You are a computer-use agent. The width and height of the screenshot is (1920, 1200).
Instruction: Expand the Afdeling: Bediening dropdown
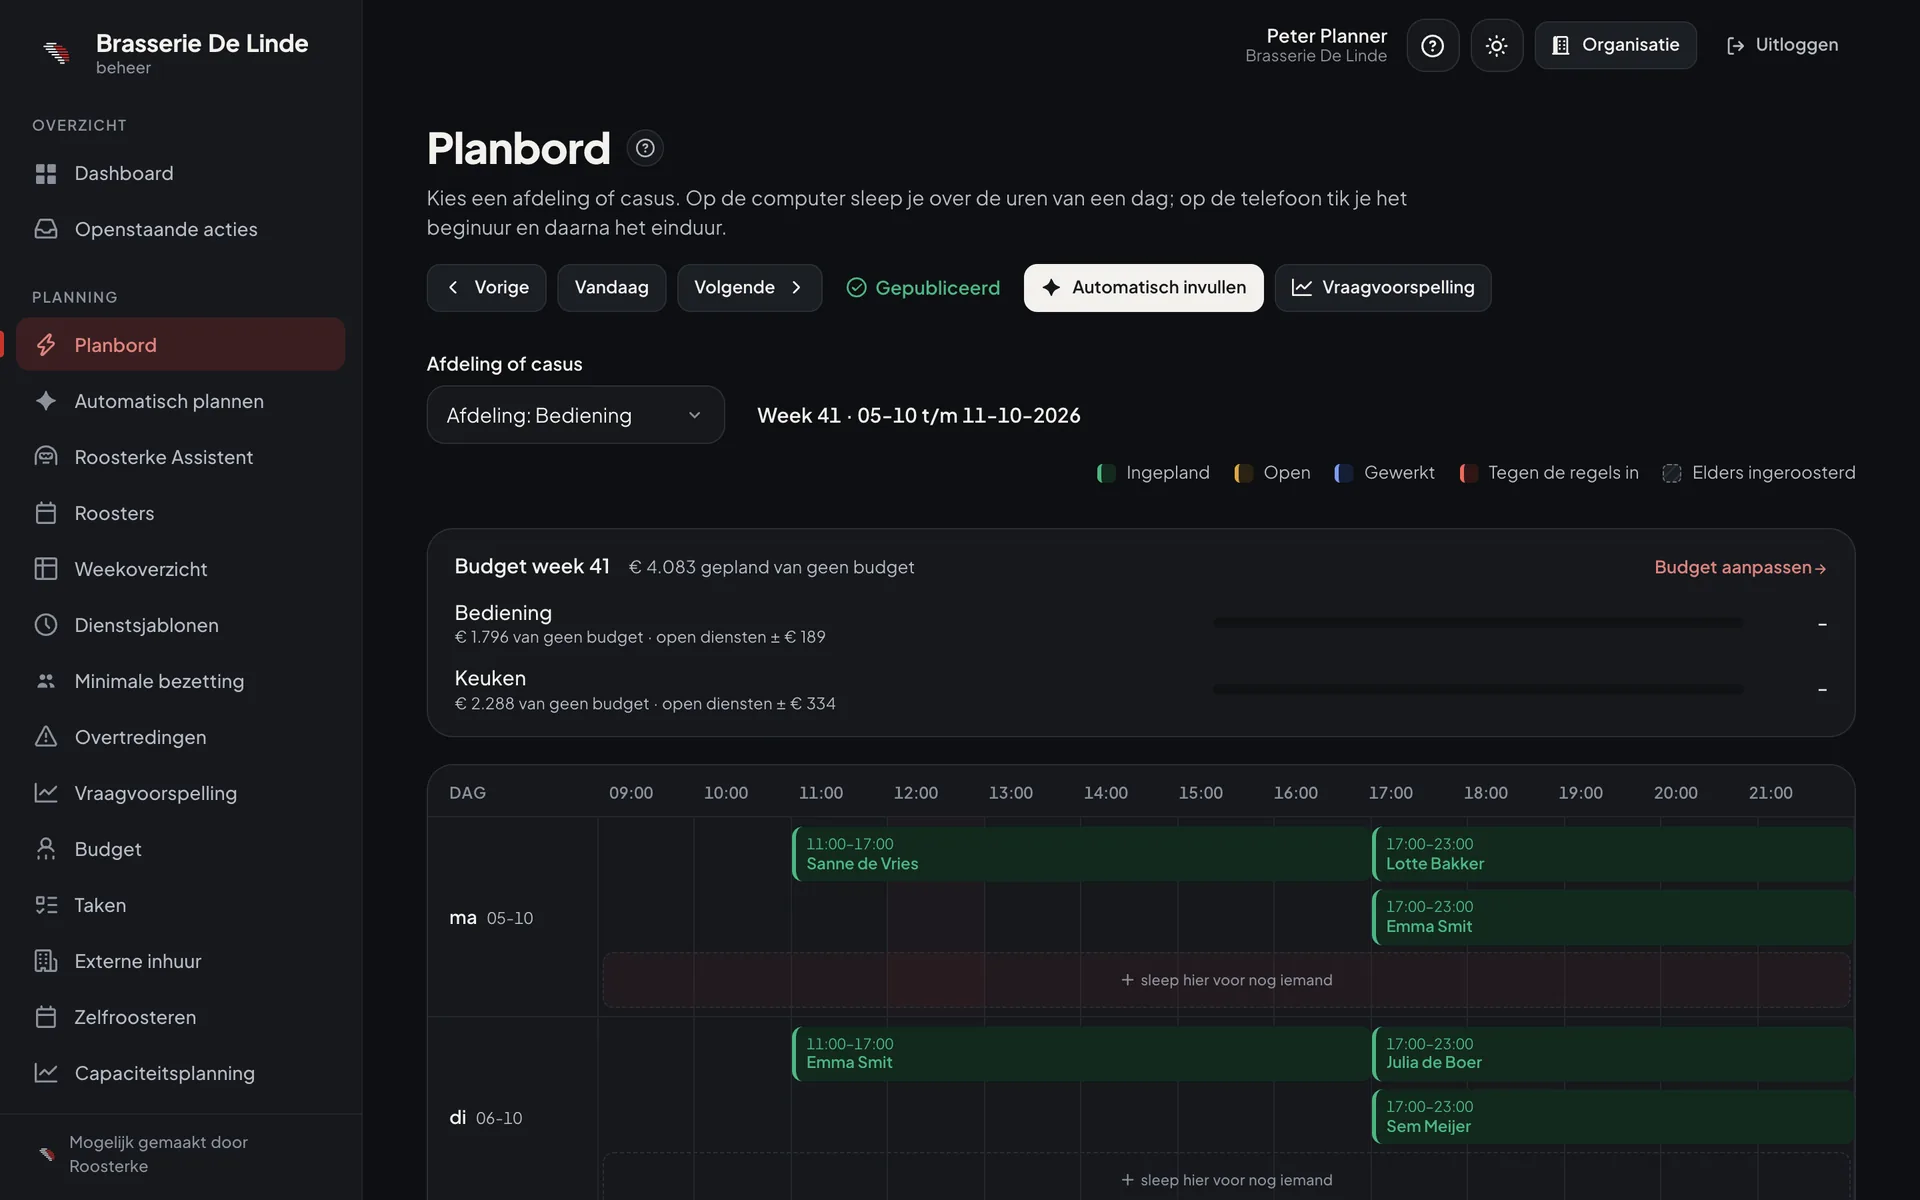pos(575,415)
